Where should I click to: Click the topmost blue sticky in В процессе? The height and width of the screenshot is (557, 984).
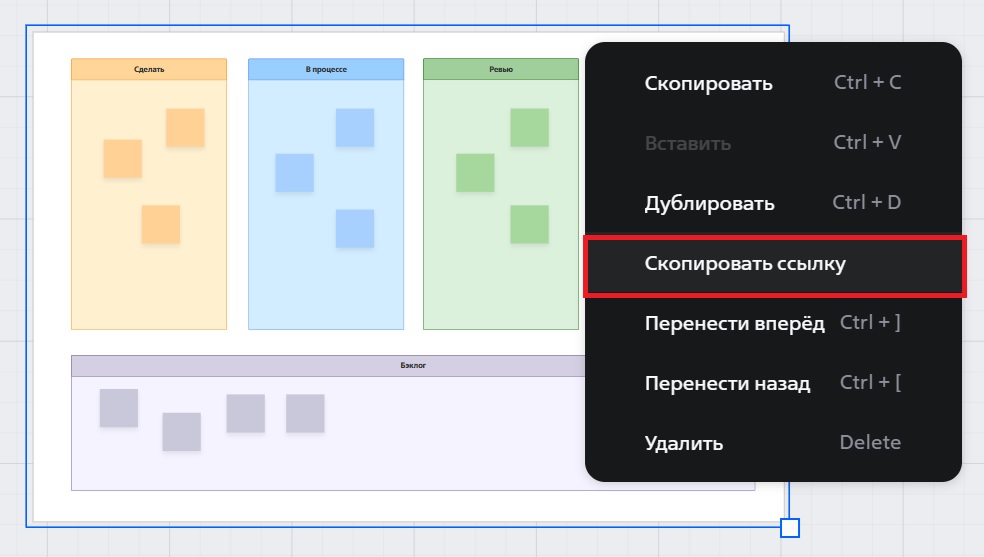point(354,128)
